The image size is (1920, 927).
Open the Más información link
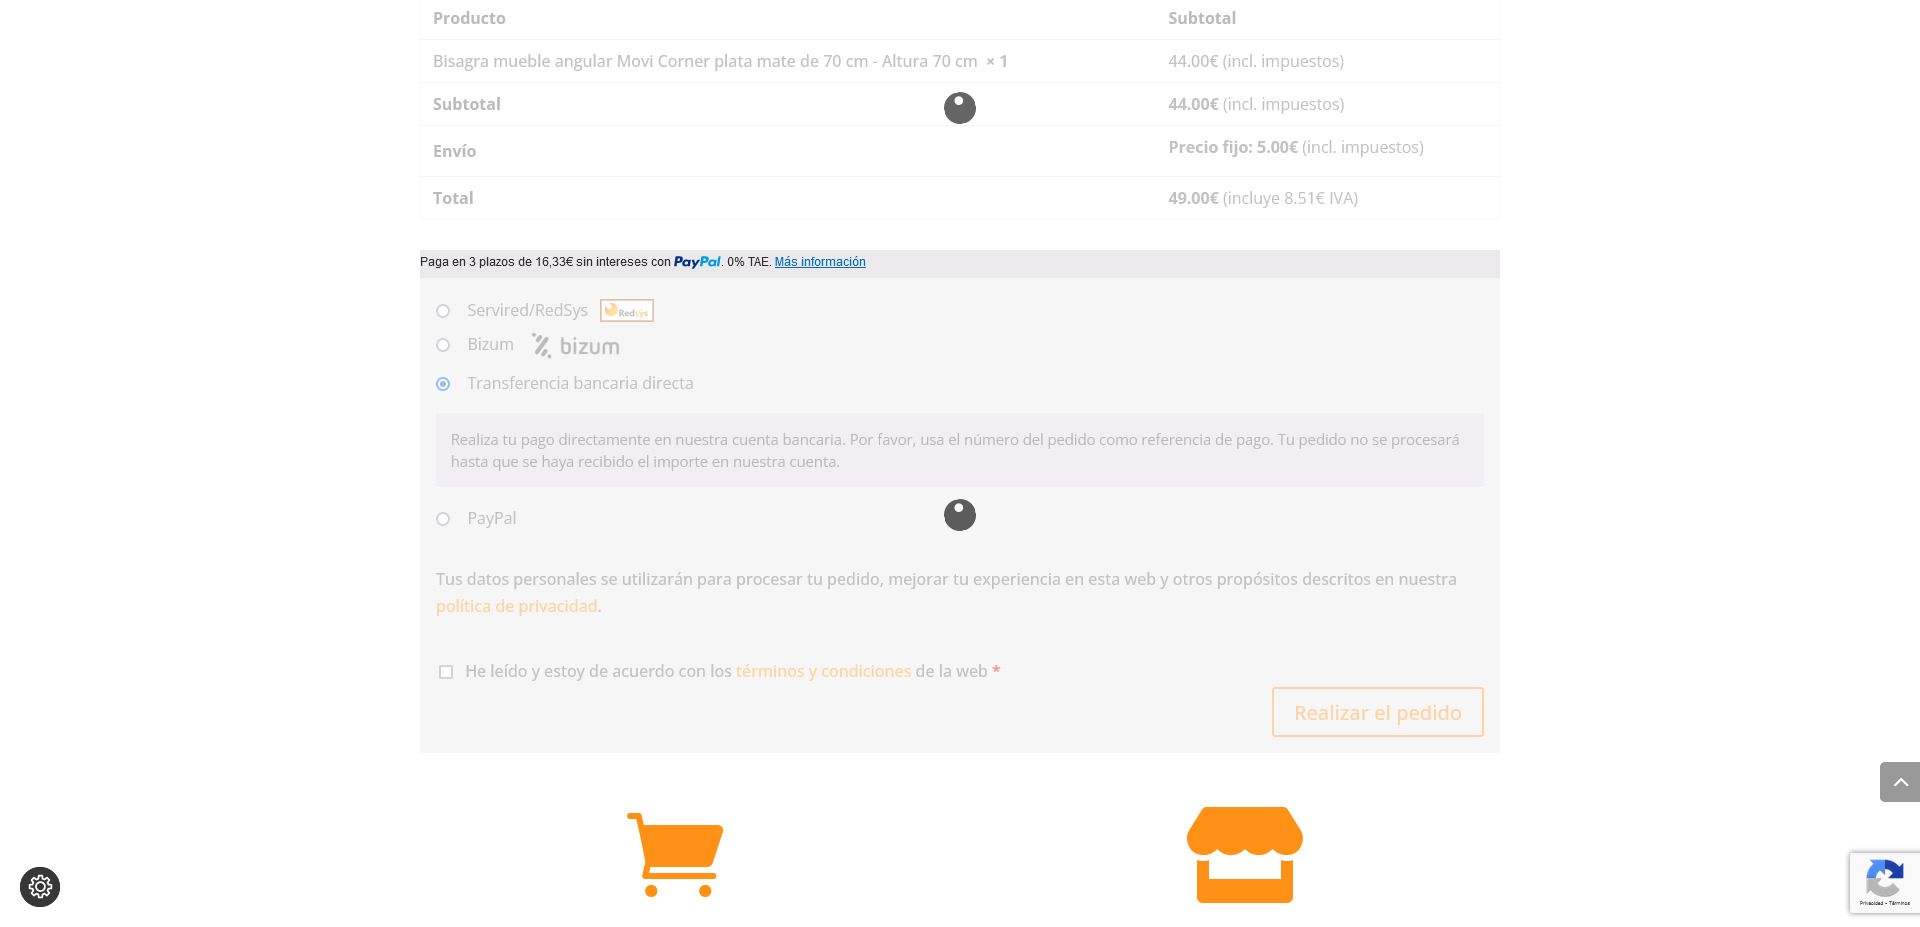[820, 262]
